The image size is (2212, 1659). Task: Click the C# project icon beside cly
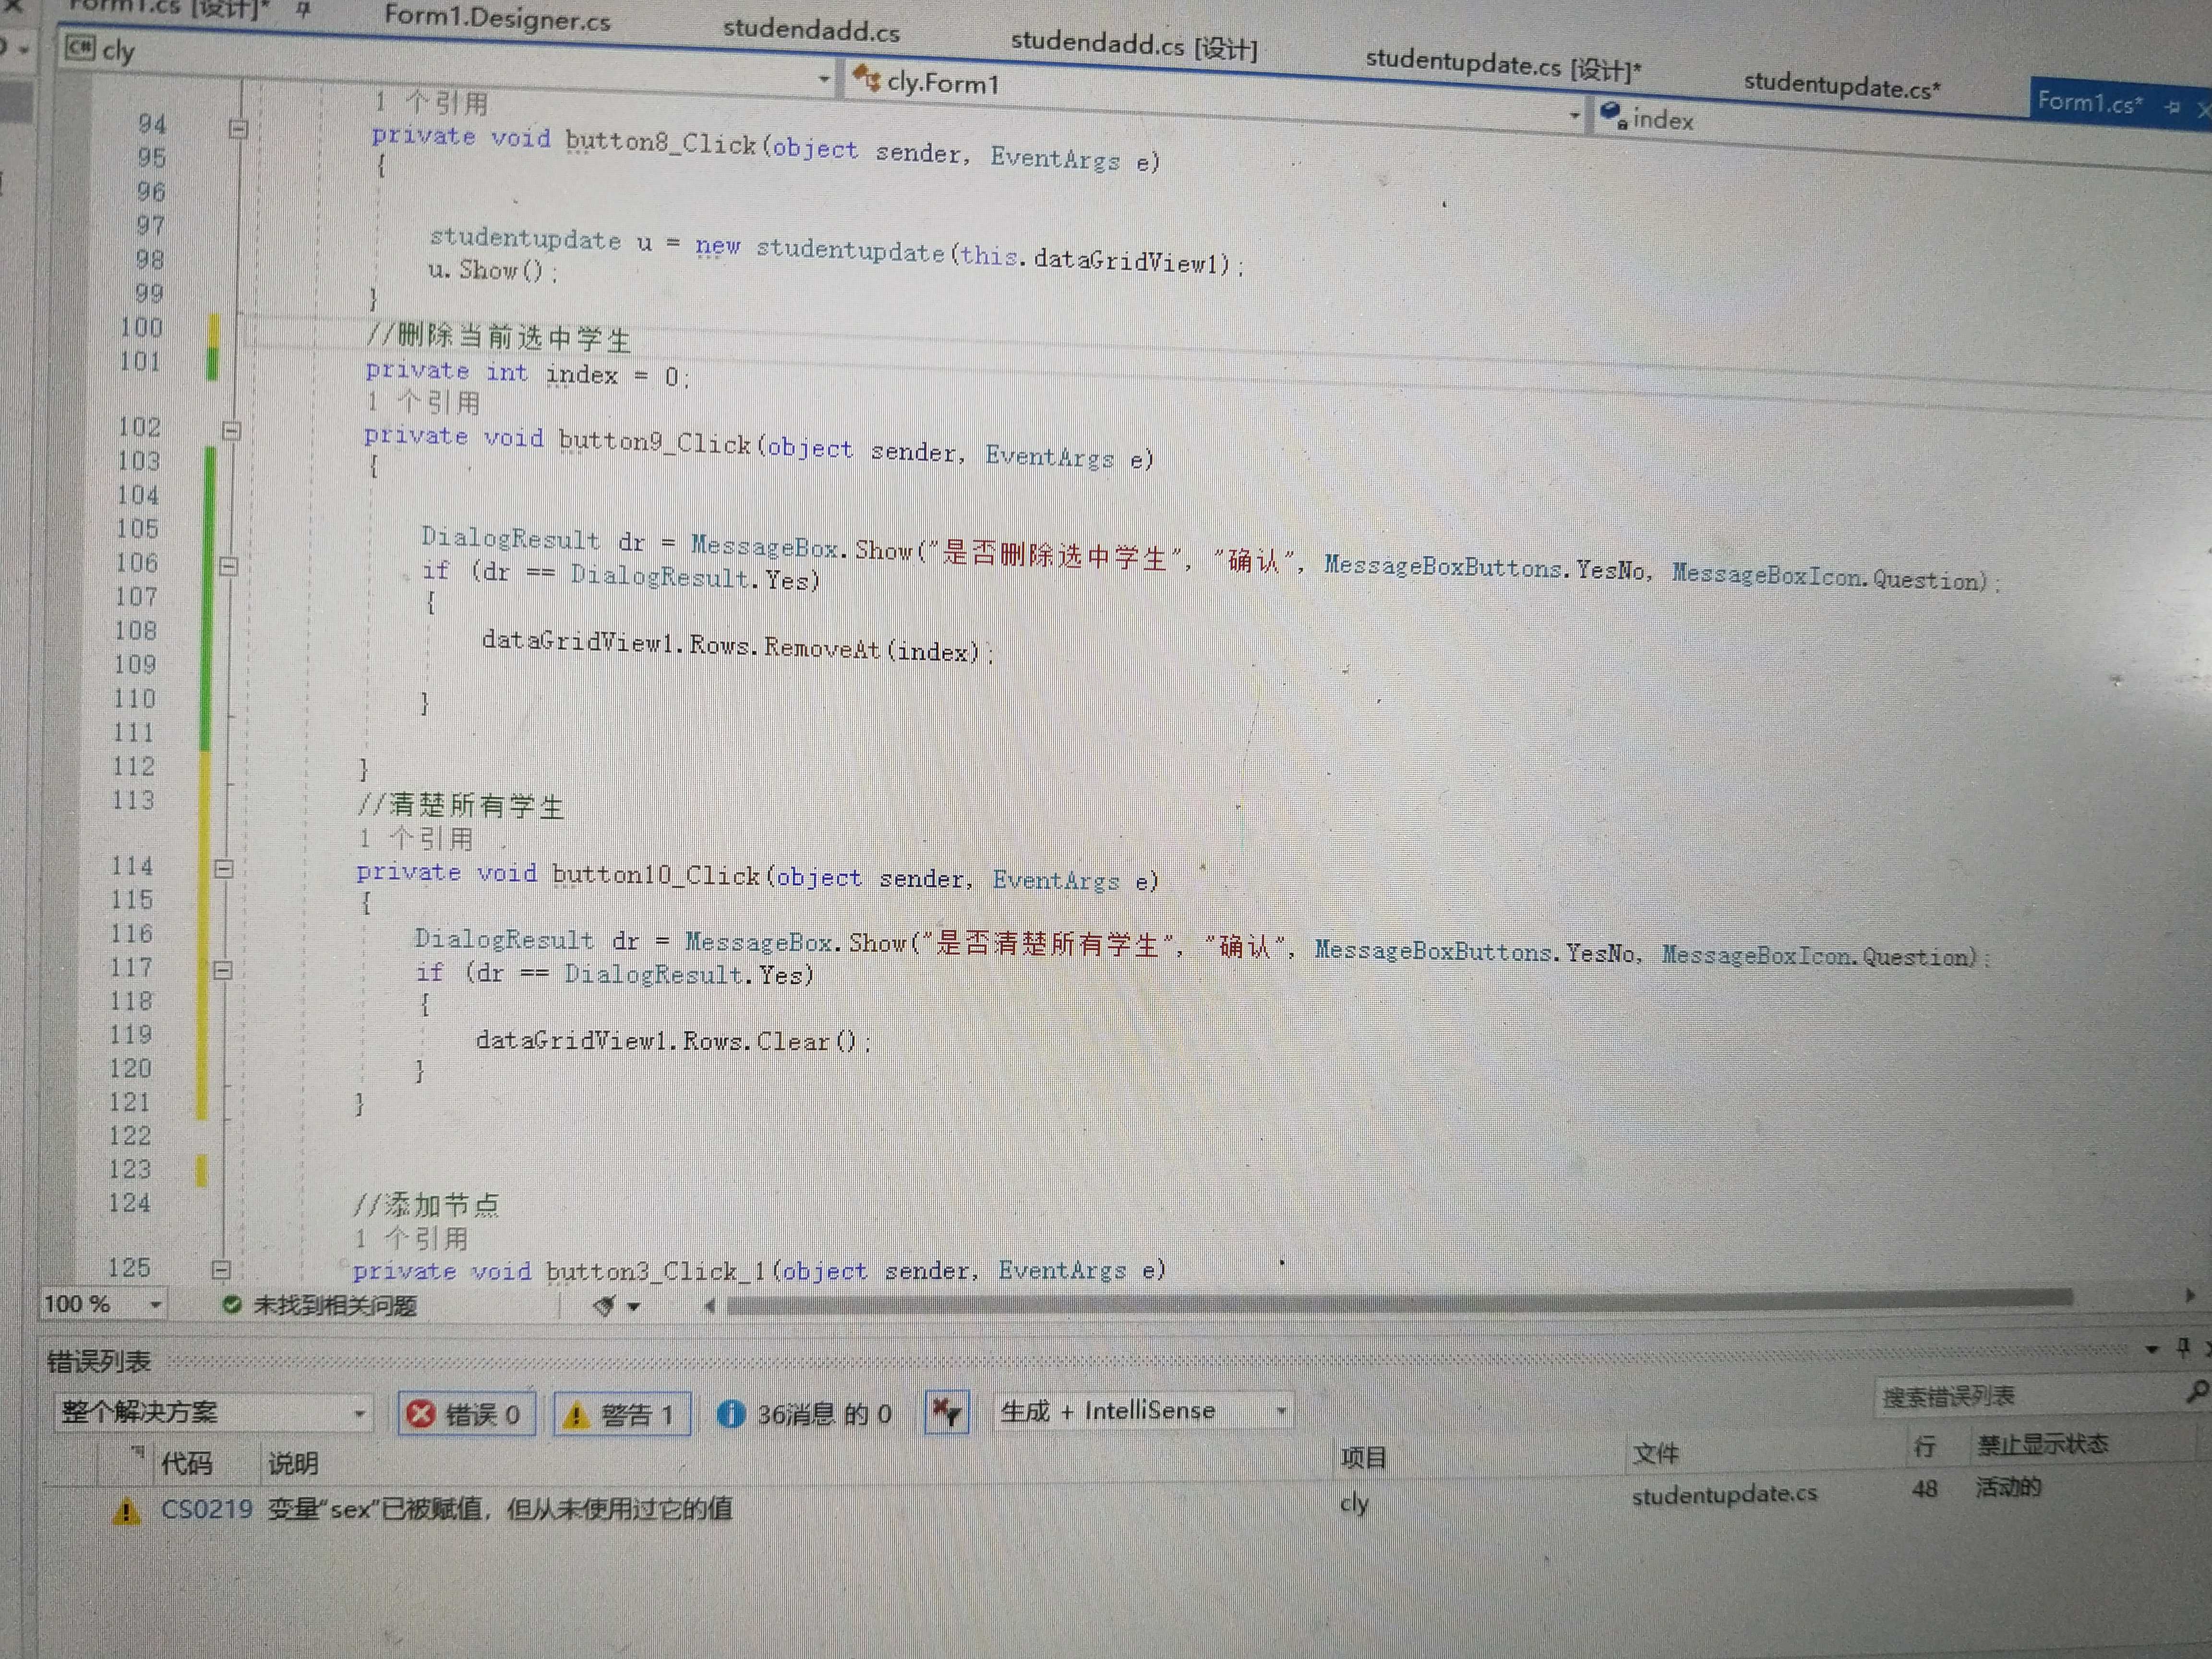click(x=80, y=47)
